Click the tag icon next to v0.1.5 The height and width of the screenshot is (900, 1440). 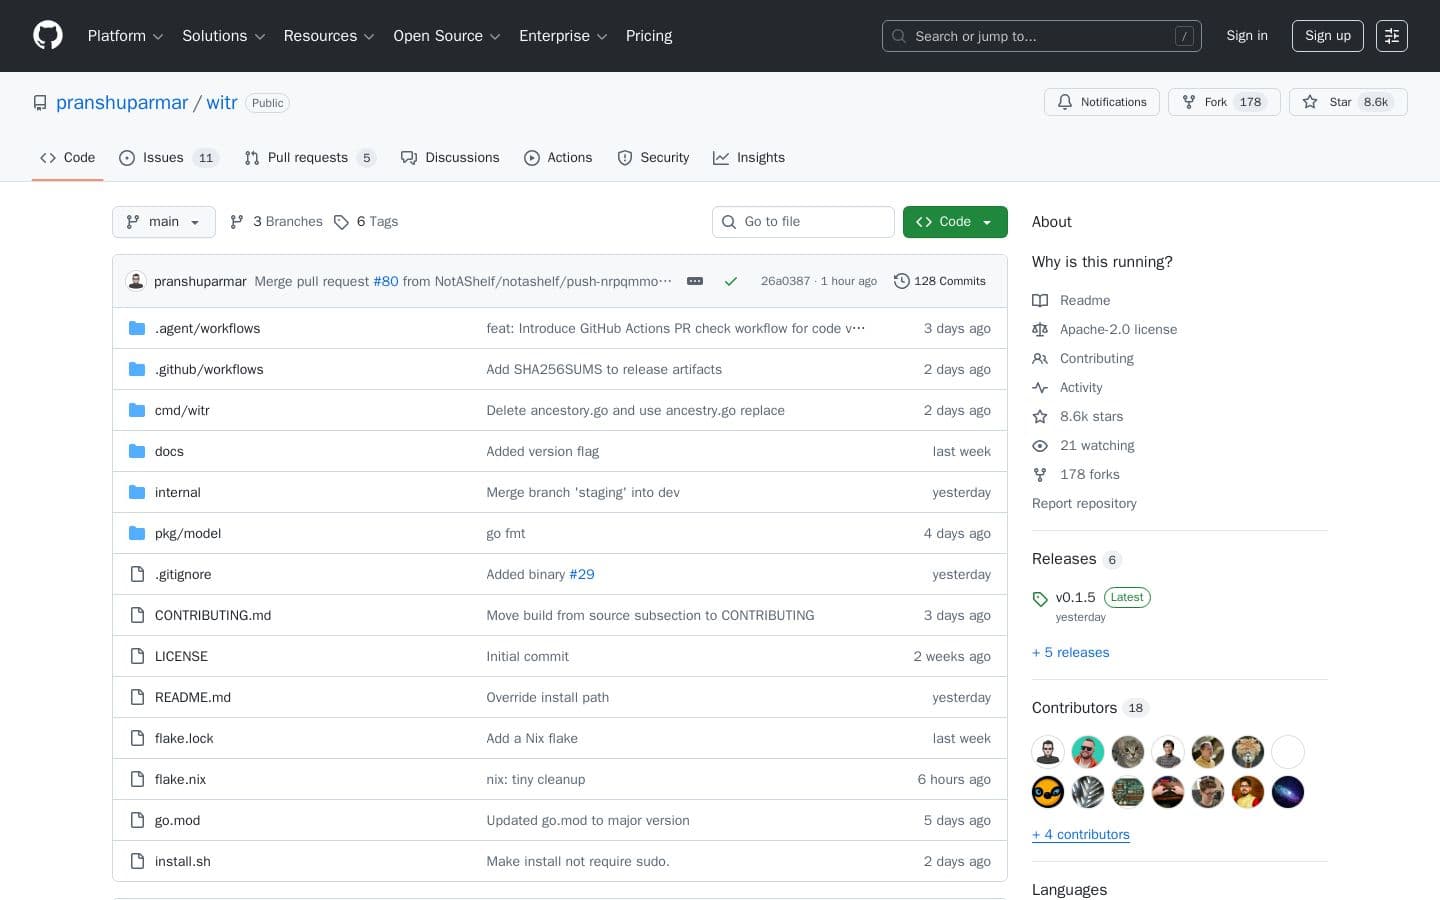point(1041,598)
